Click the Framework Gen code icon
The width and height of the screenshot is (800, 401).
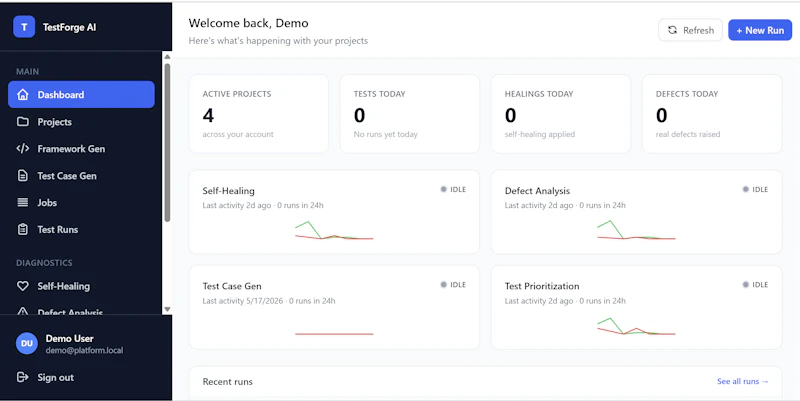pyautogui.click(x=22, y=148)
